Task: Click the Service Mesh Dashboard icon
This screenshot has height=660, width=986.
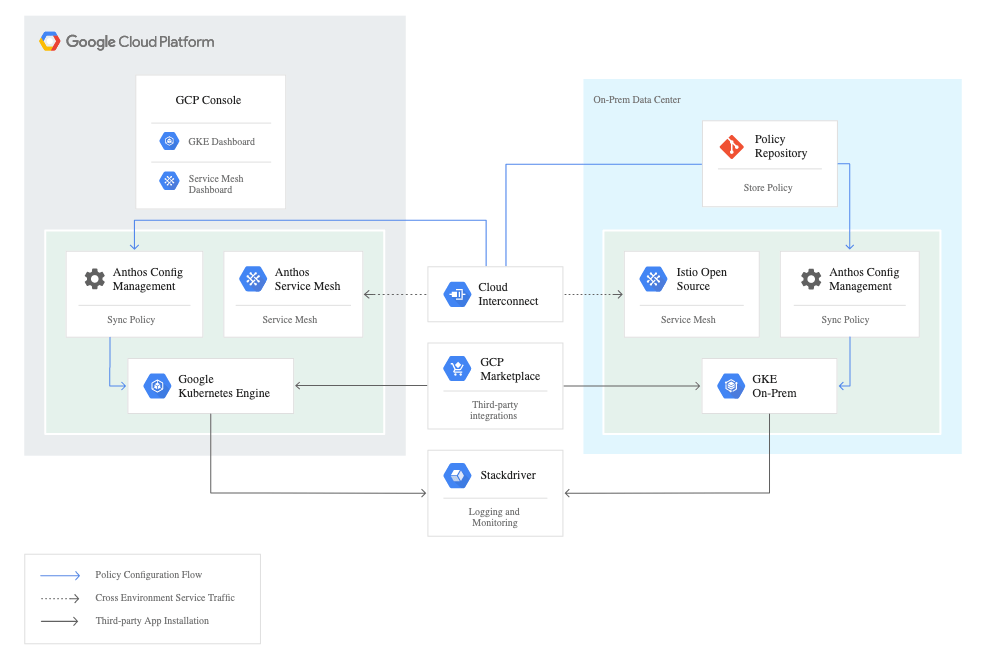Action: coord(169,182)
